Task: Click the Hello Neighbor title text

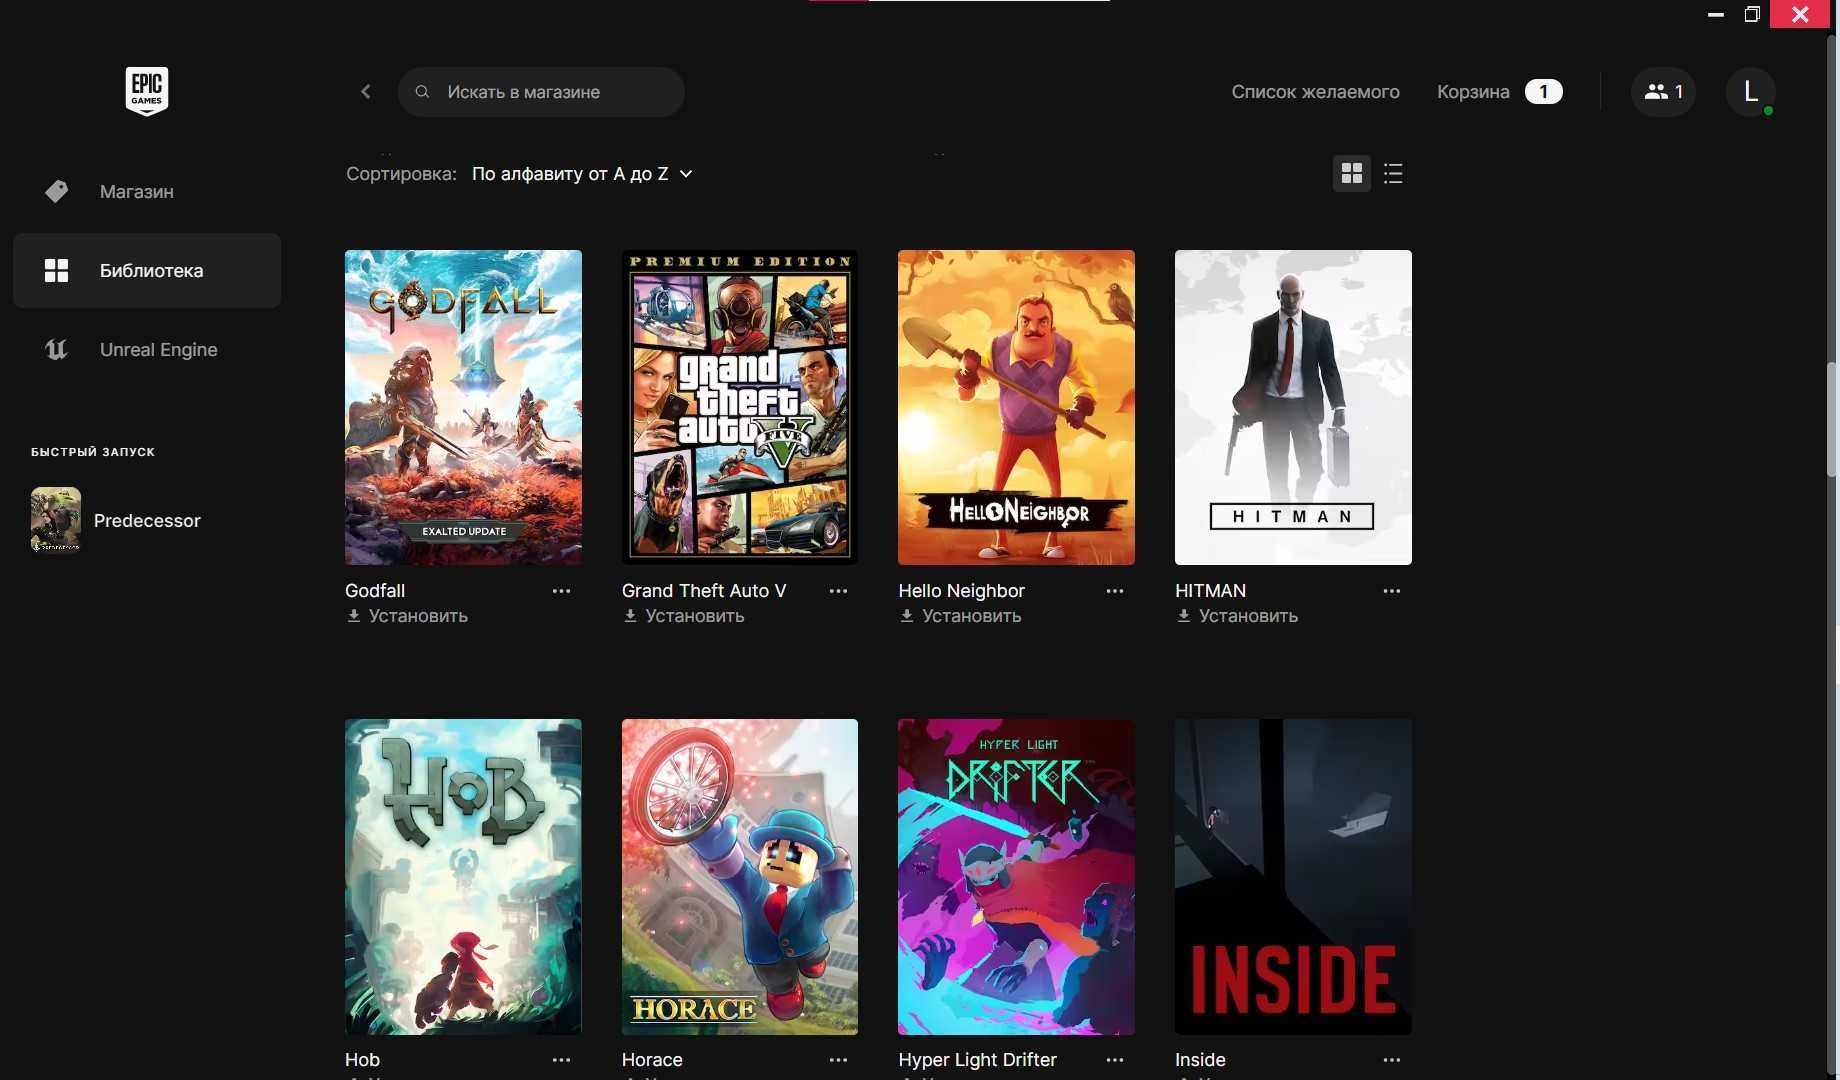Action: tap(961, 591)
